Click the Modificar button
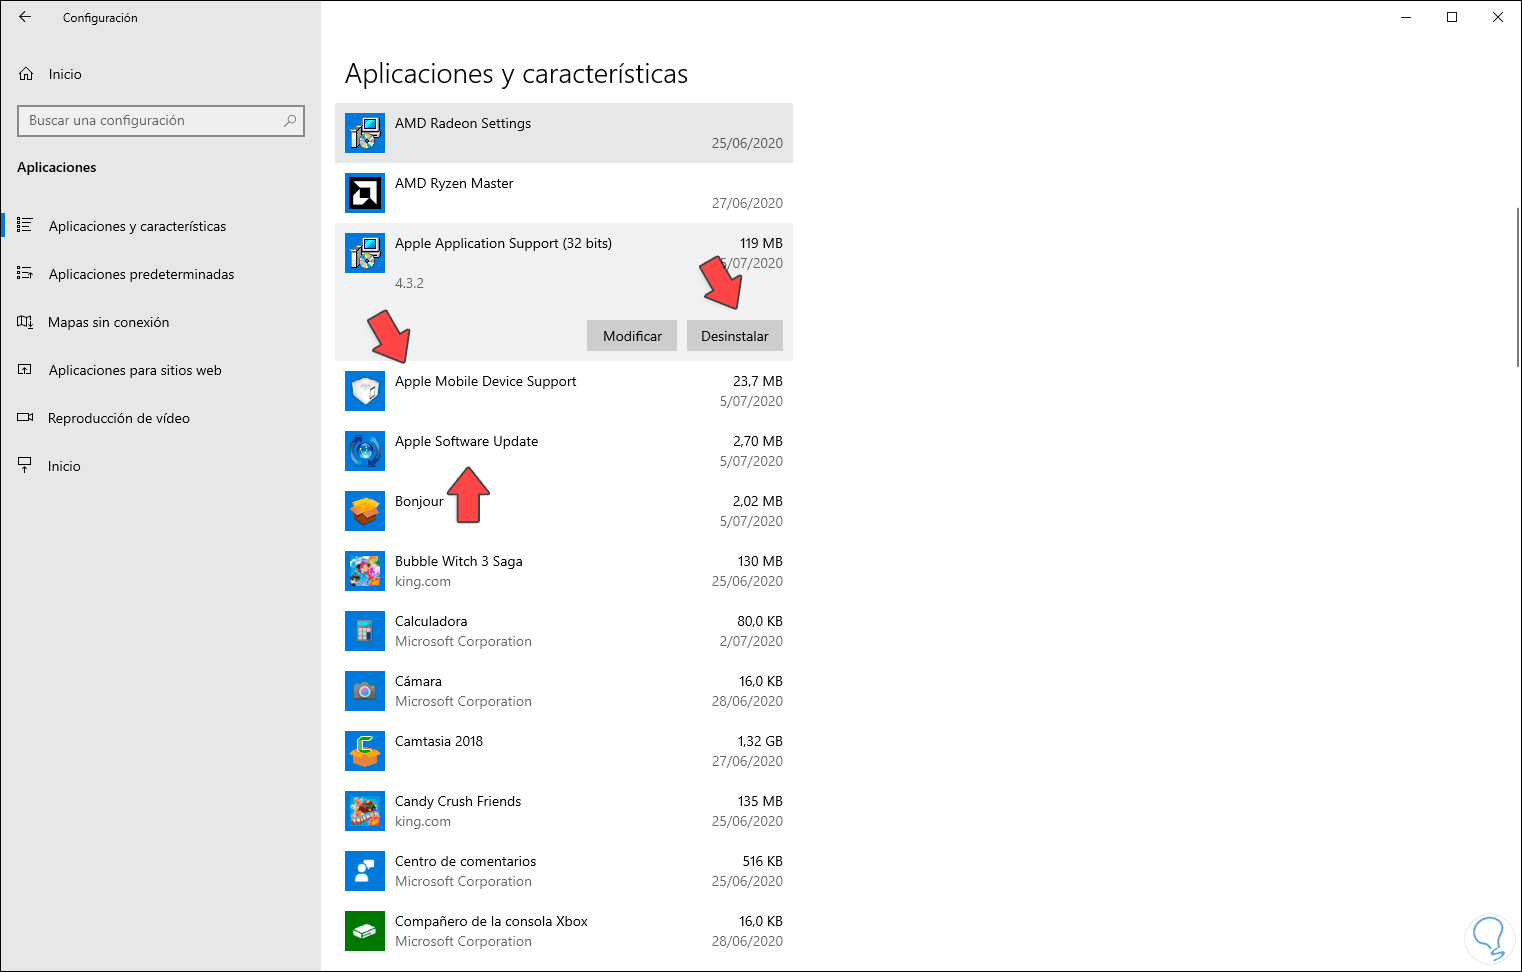This screenshot has height=972, width=1522. tap(632, 336)
